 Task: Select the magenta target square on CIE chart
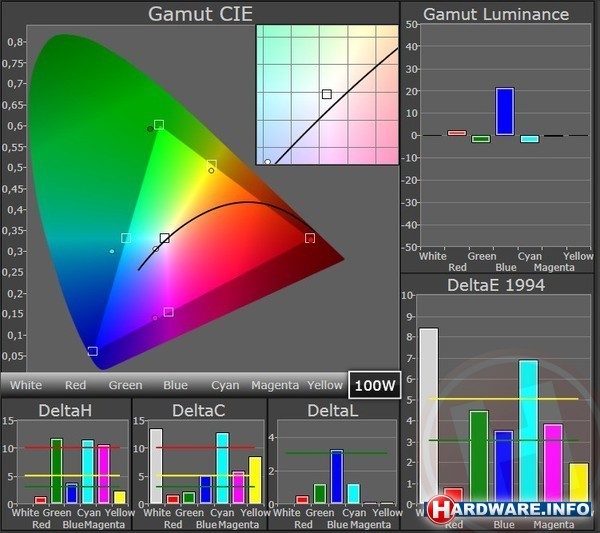pos(168,312)
